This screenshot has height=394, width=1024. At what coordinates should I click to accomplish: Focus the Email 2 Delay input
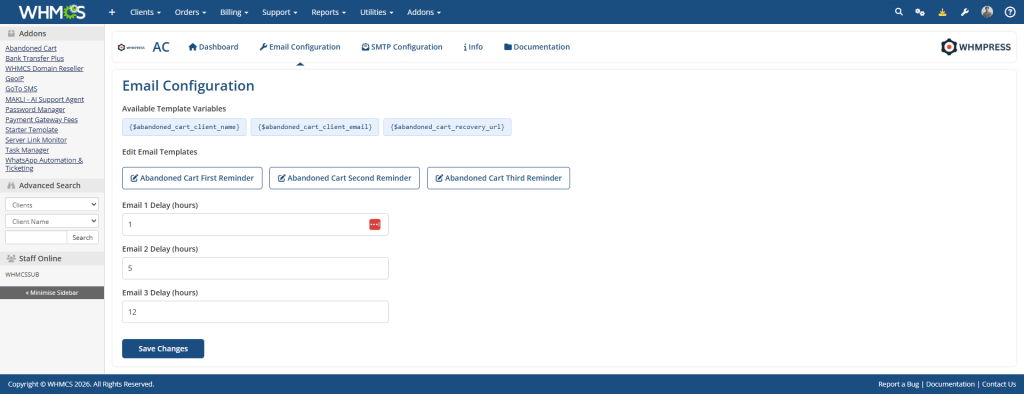pos(255,268)
